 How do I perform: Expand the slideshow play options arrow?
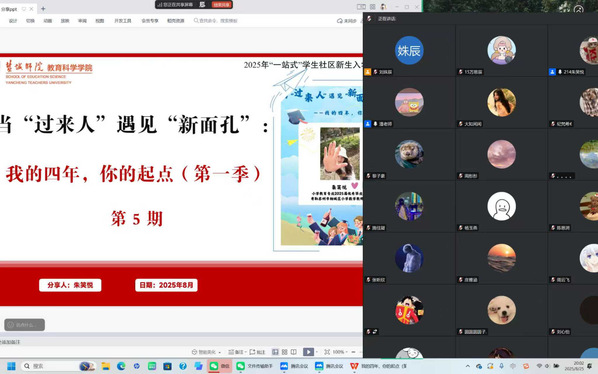(317, 352)
